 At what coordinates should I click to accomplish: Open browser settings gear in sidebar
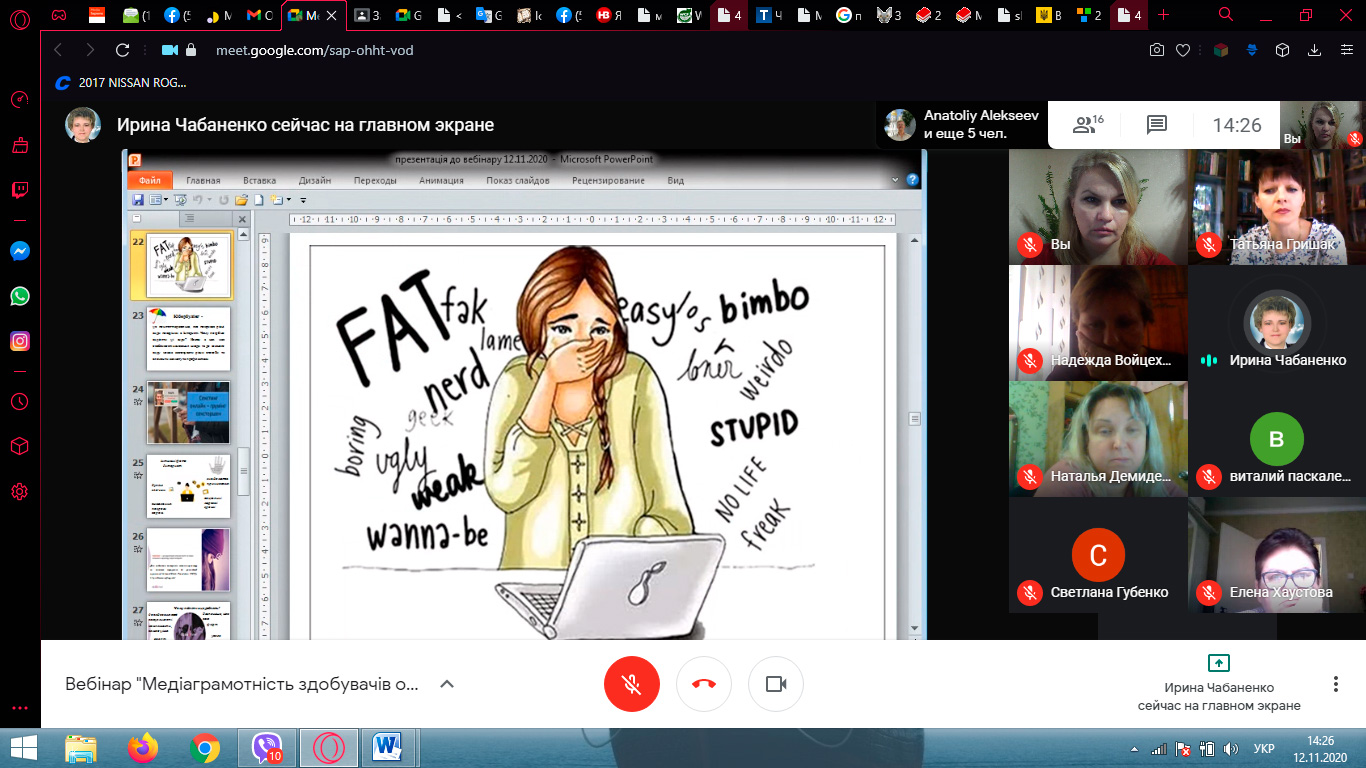19,491
